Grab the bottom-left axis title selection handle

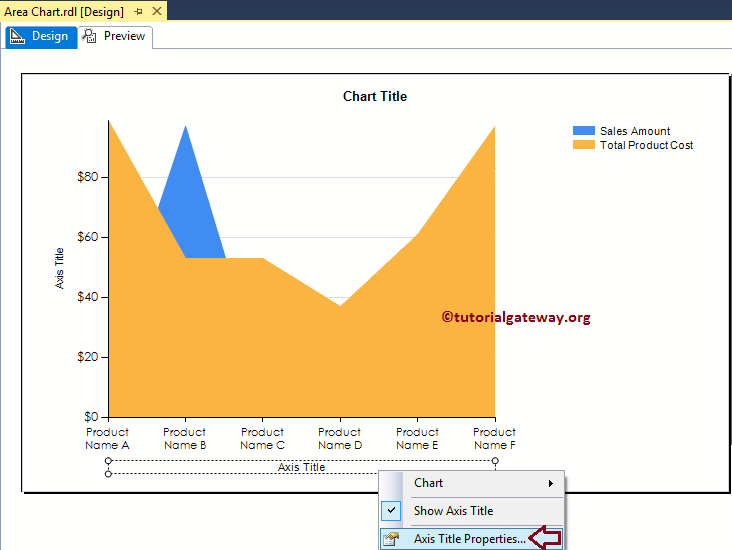108,474
